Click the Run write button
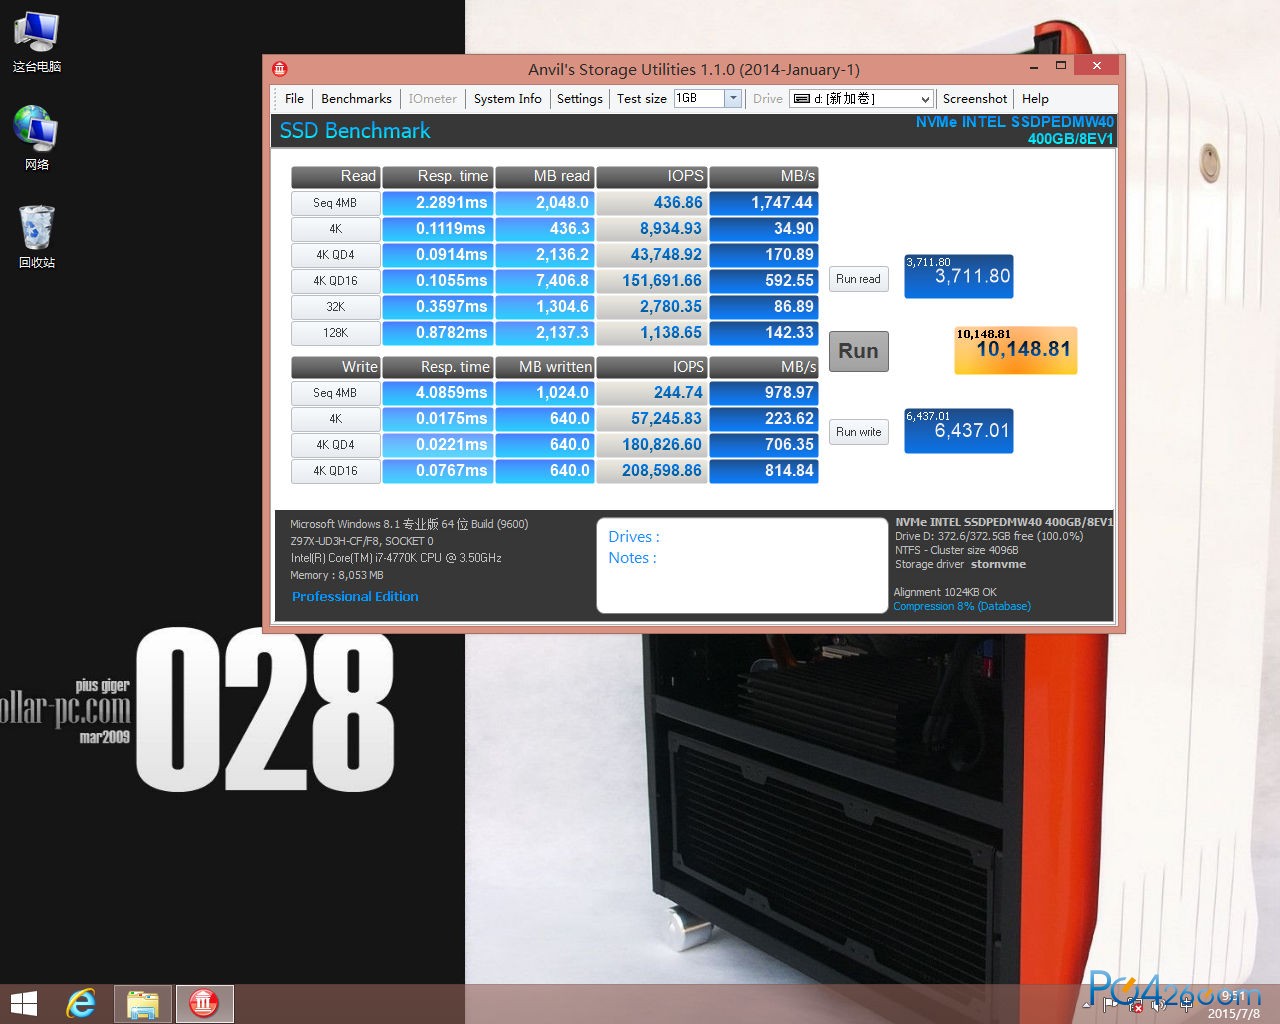 pos(859,432)
